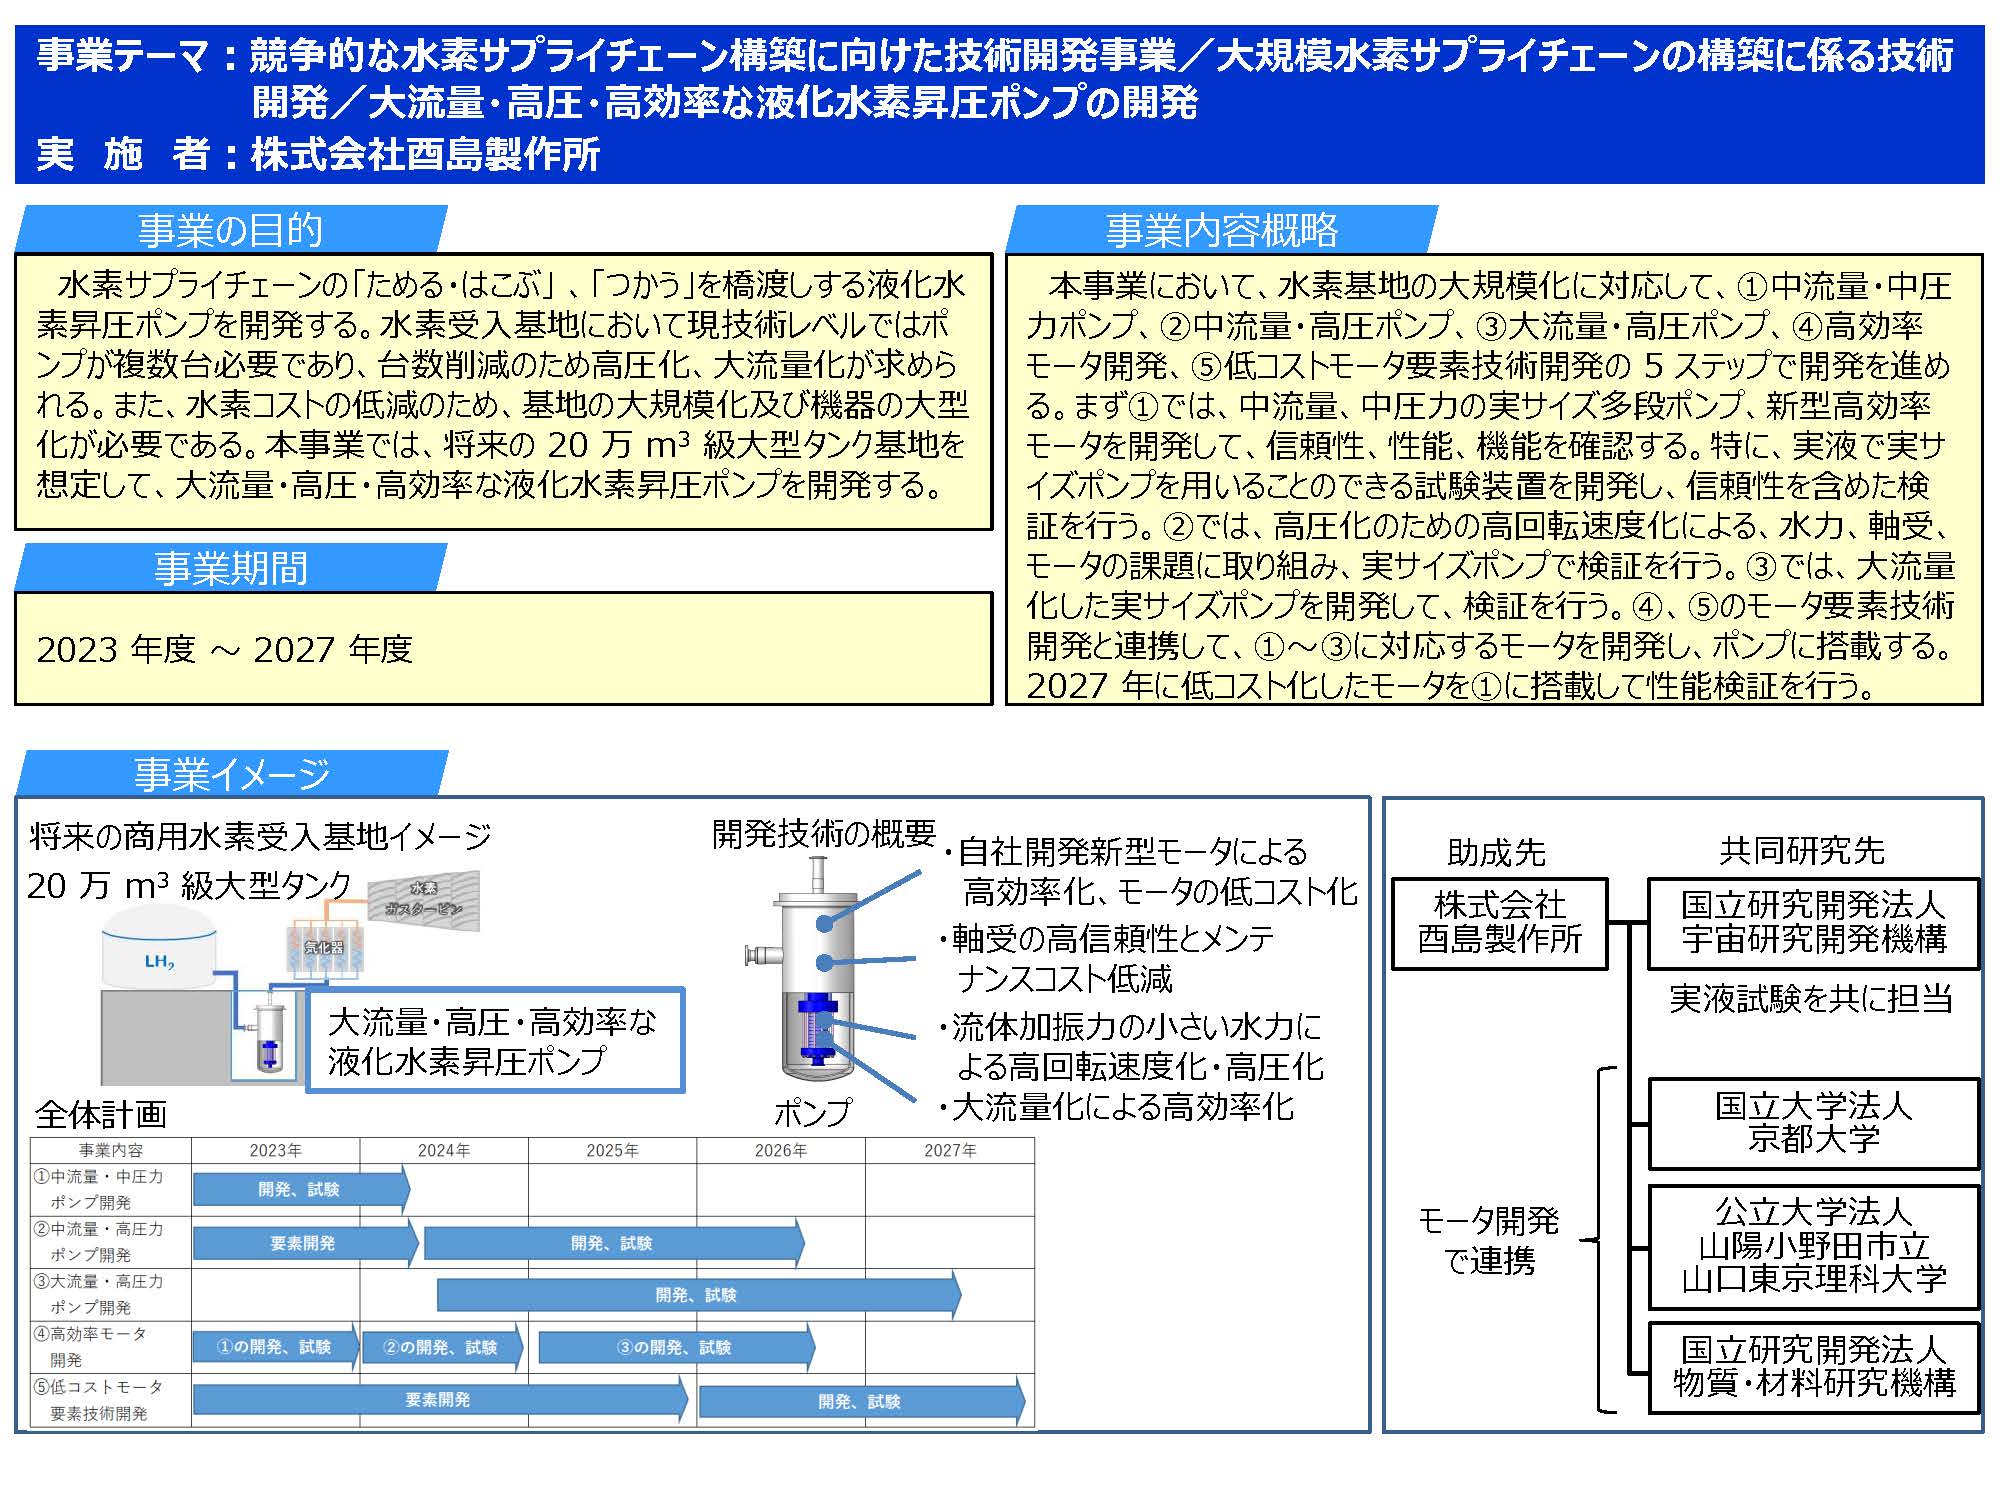The height and width of the screenshot is (1500, 2000).
Task: Click bullet 流体加振力の小さい水力
Action: 1131,1046
